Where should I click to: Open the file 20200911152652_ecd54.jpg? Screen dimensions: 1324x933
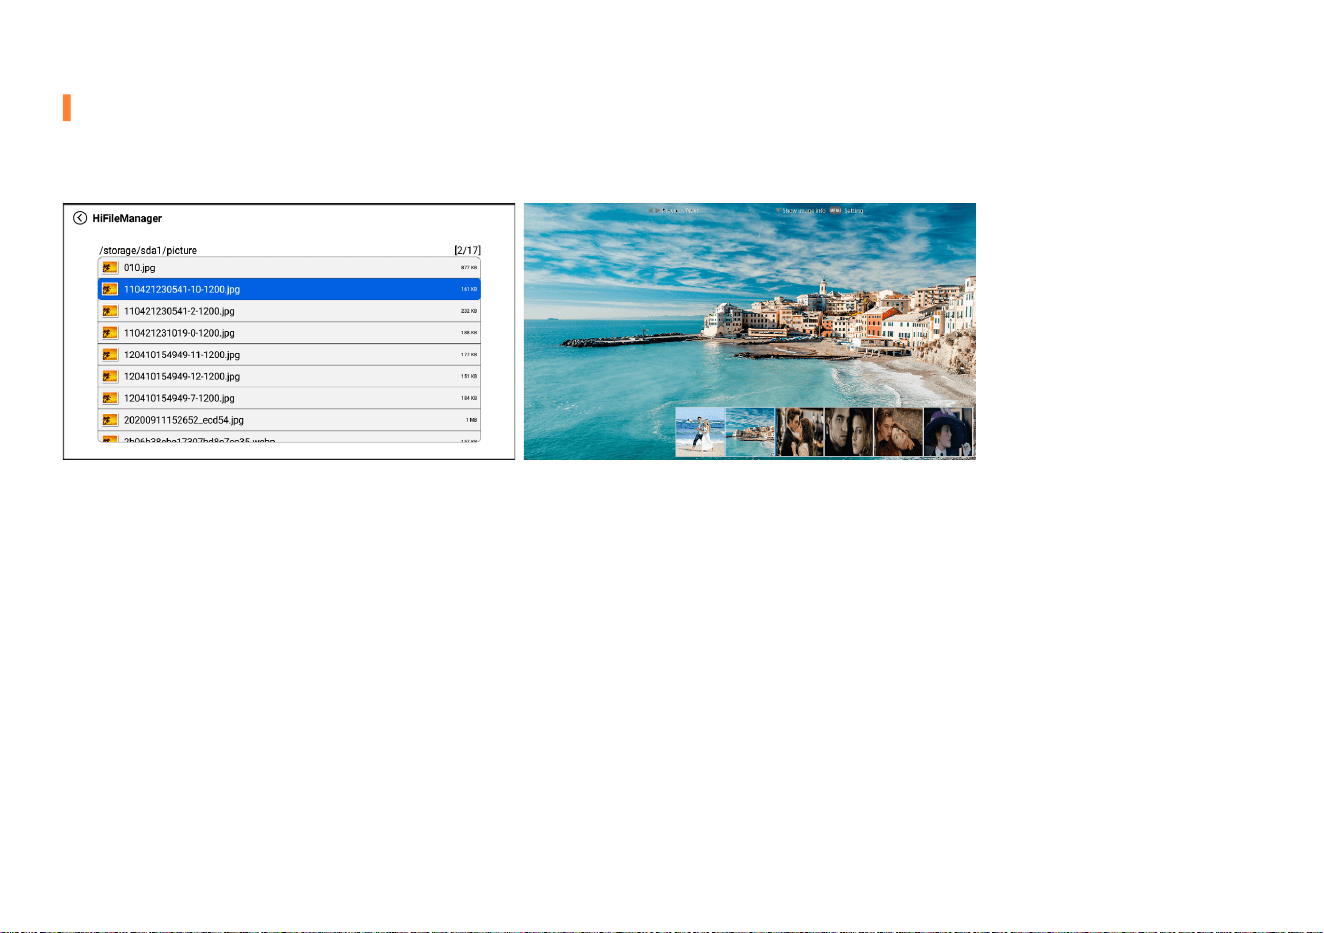[289, 420]
